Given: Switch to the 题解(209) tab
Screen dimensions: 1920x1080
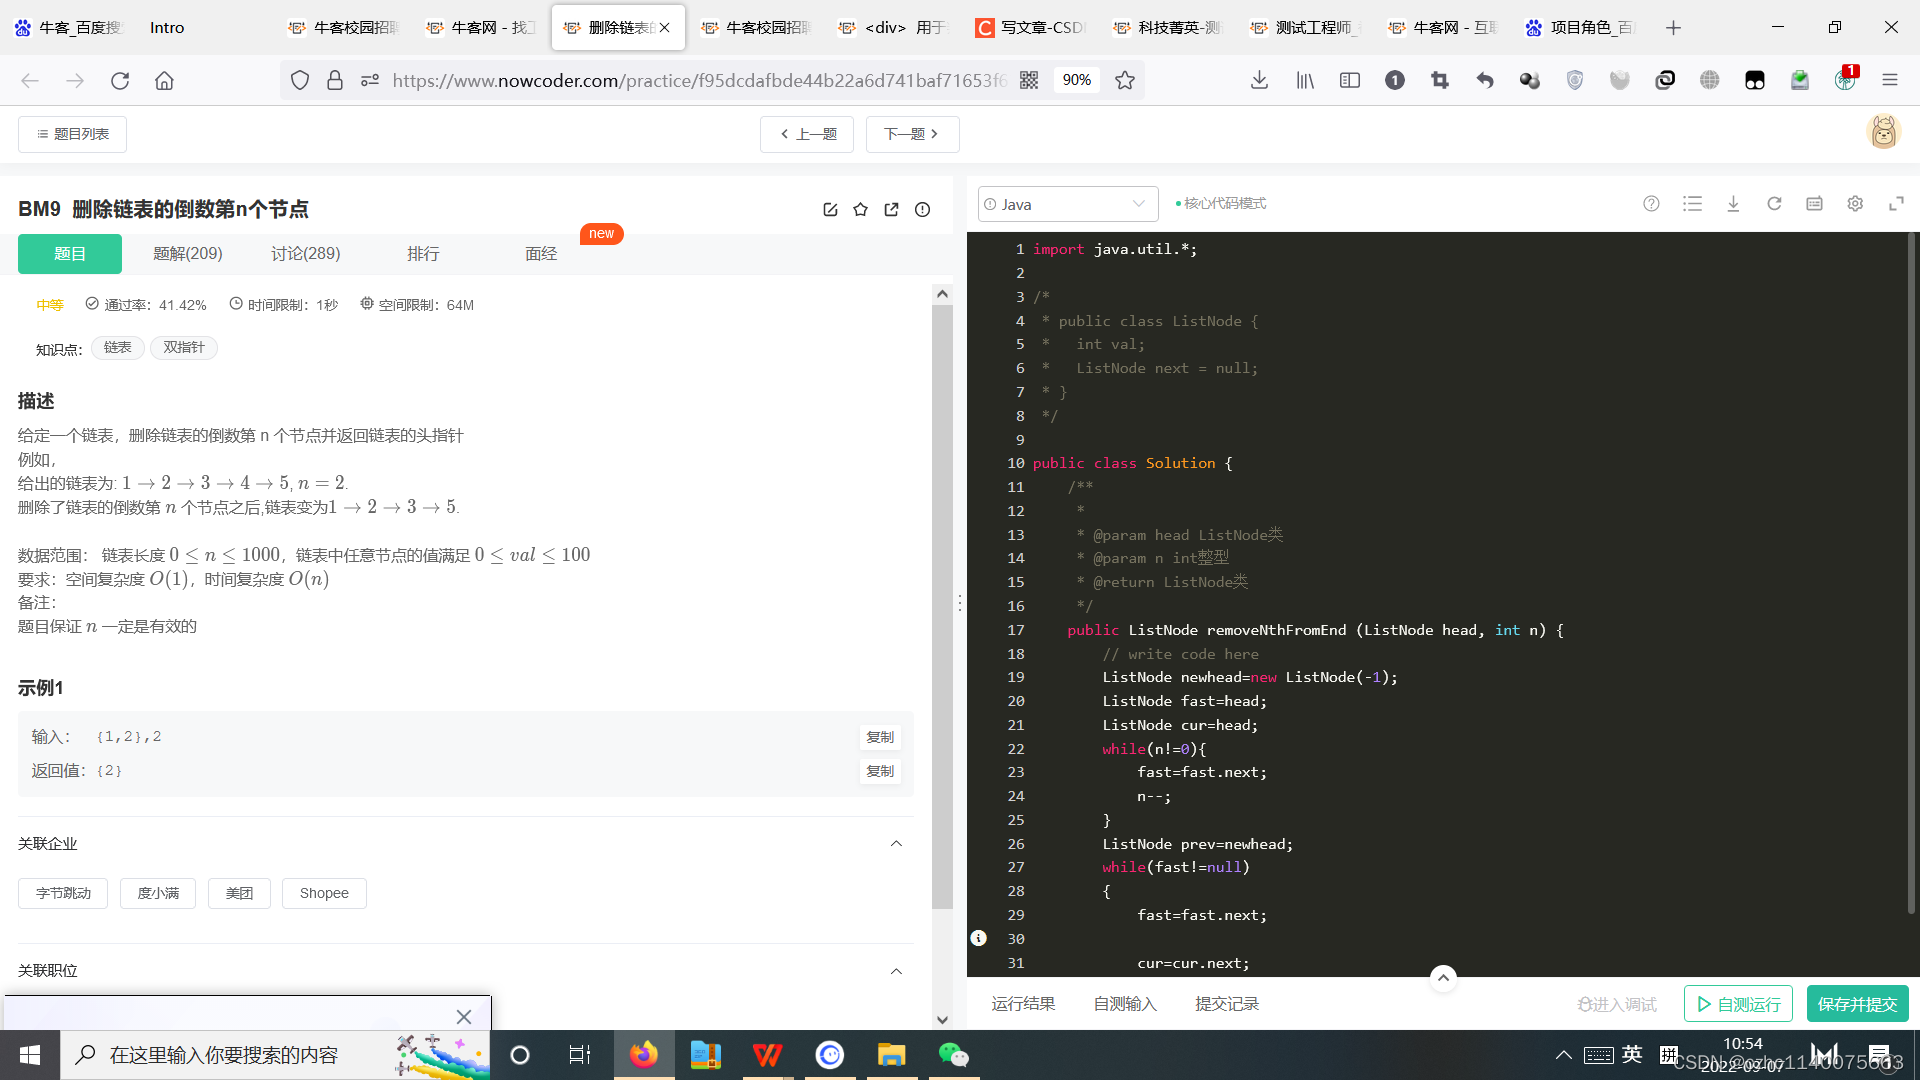Looking at the screenshot, I should pos(188,254).
